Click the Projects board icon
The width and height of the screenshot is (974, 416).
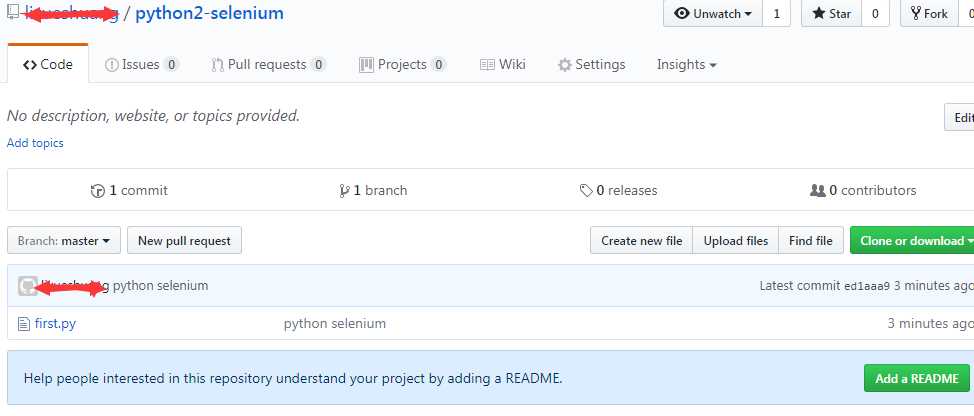[x=366, y=65]
